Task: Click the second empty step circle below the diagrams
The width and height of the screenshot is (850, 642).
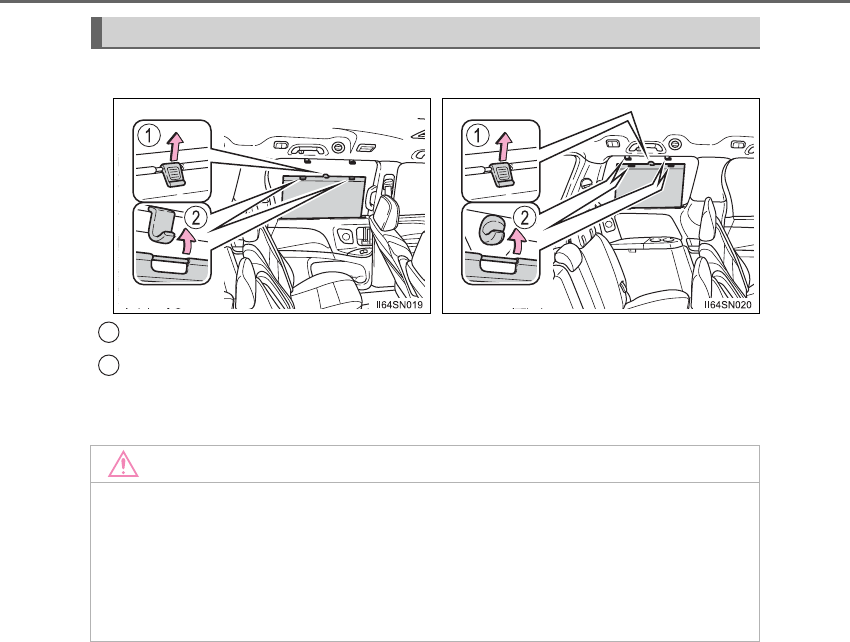Action: (108, 365)
